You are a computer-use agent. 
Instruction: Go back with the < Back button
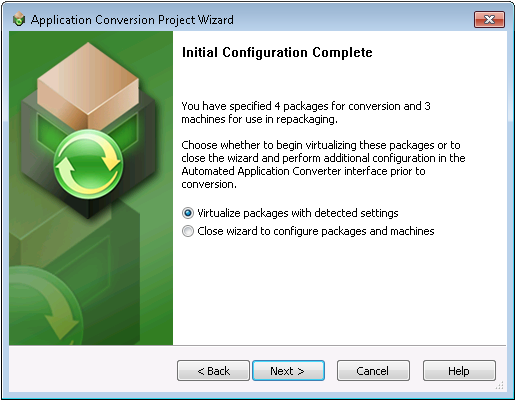[x=213, y=370]
